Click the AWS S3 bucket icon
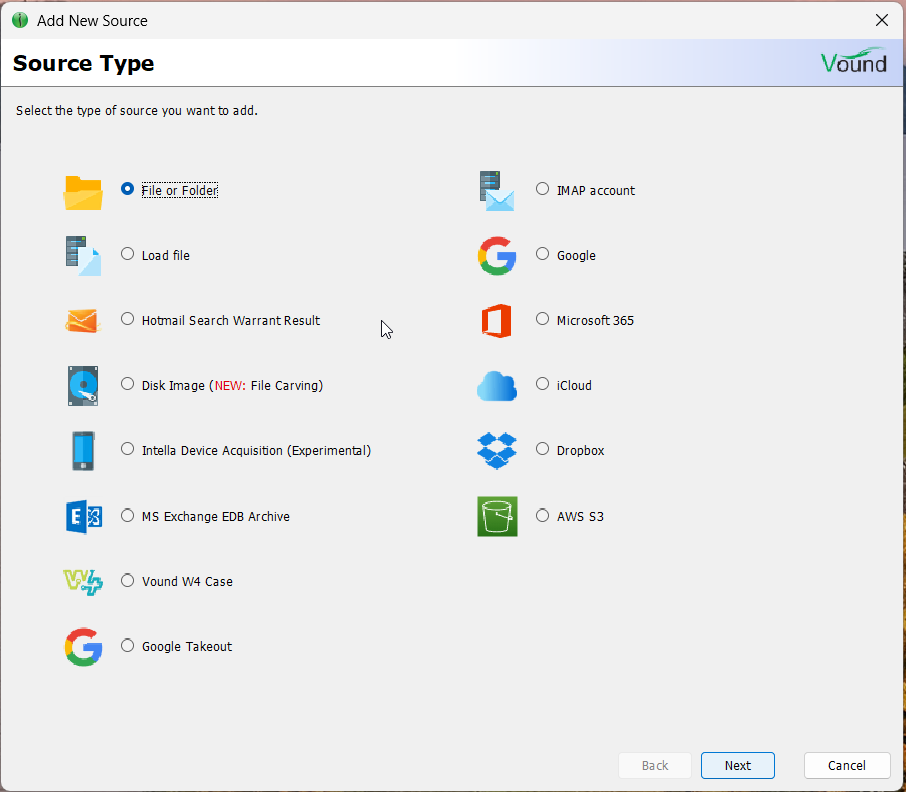 pos(497,516)
